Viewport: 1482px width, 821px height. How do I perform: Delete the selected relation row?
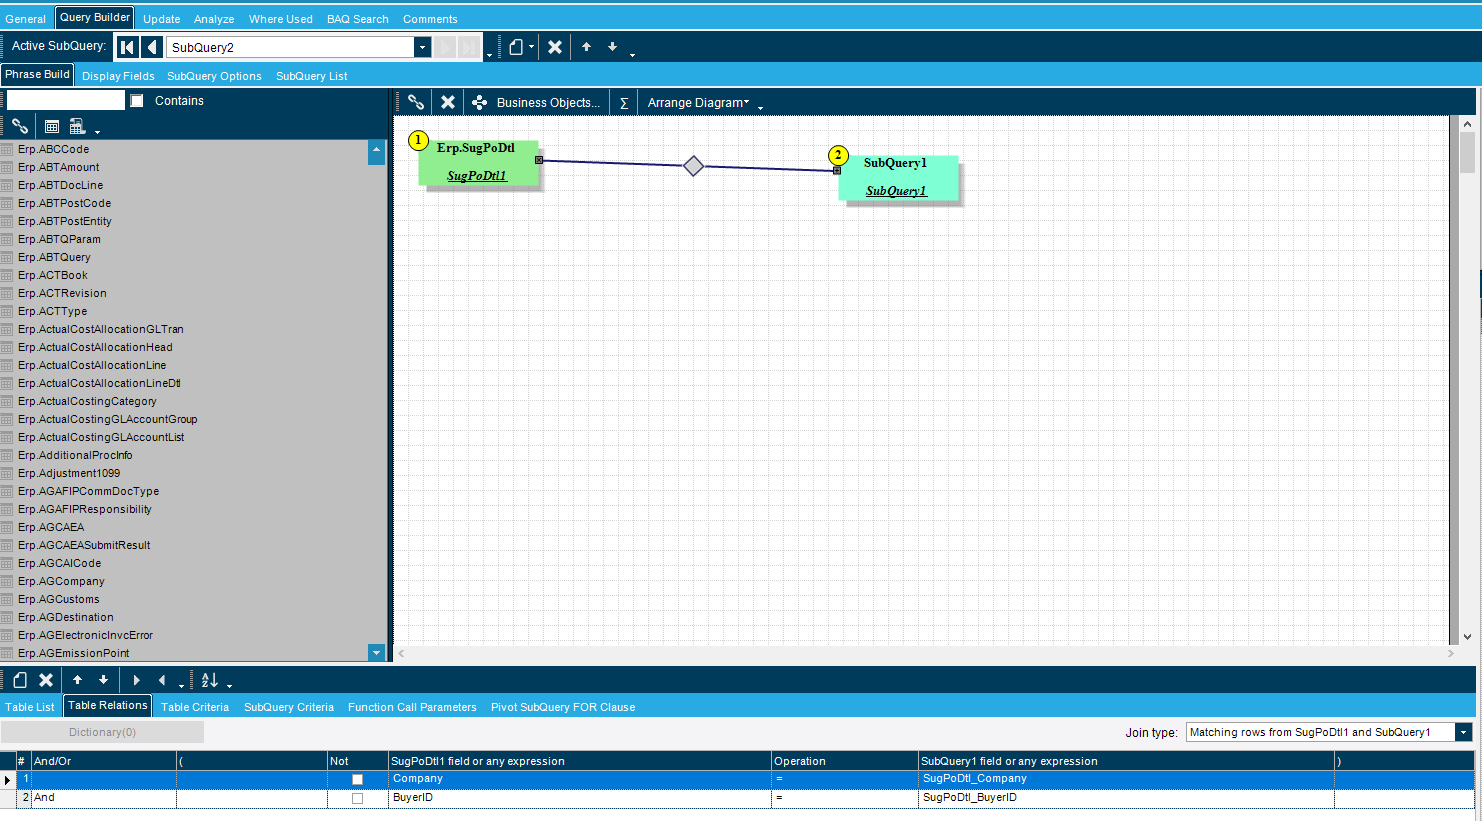pos(46,680)
